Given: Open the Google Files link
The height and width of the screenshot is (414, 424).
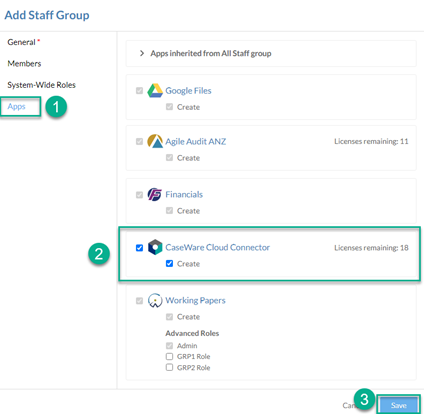Looking at the screenshot, I should 188,91.
